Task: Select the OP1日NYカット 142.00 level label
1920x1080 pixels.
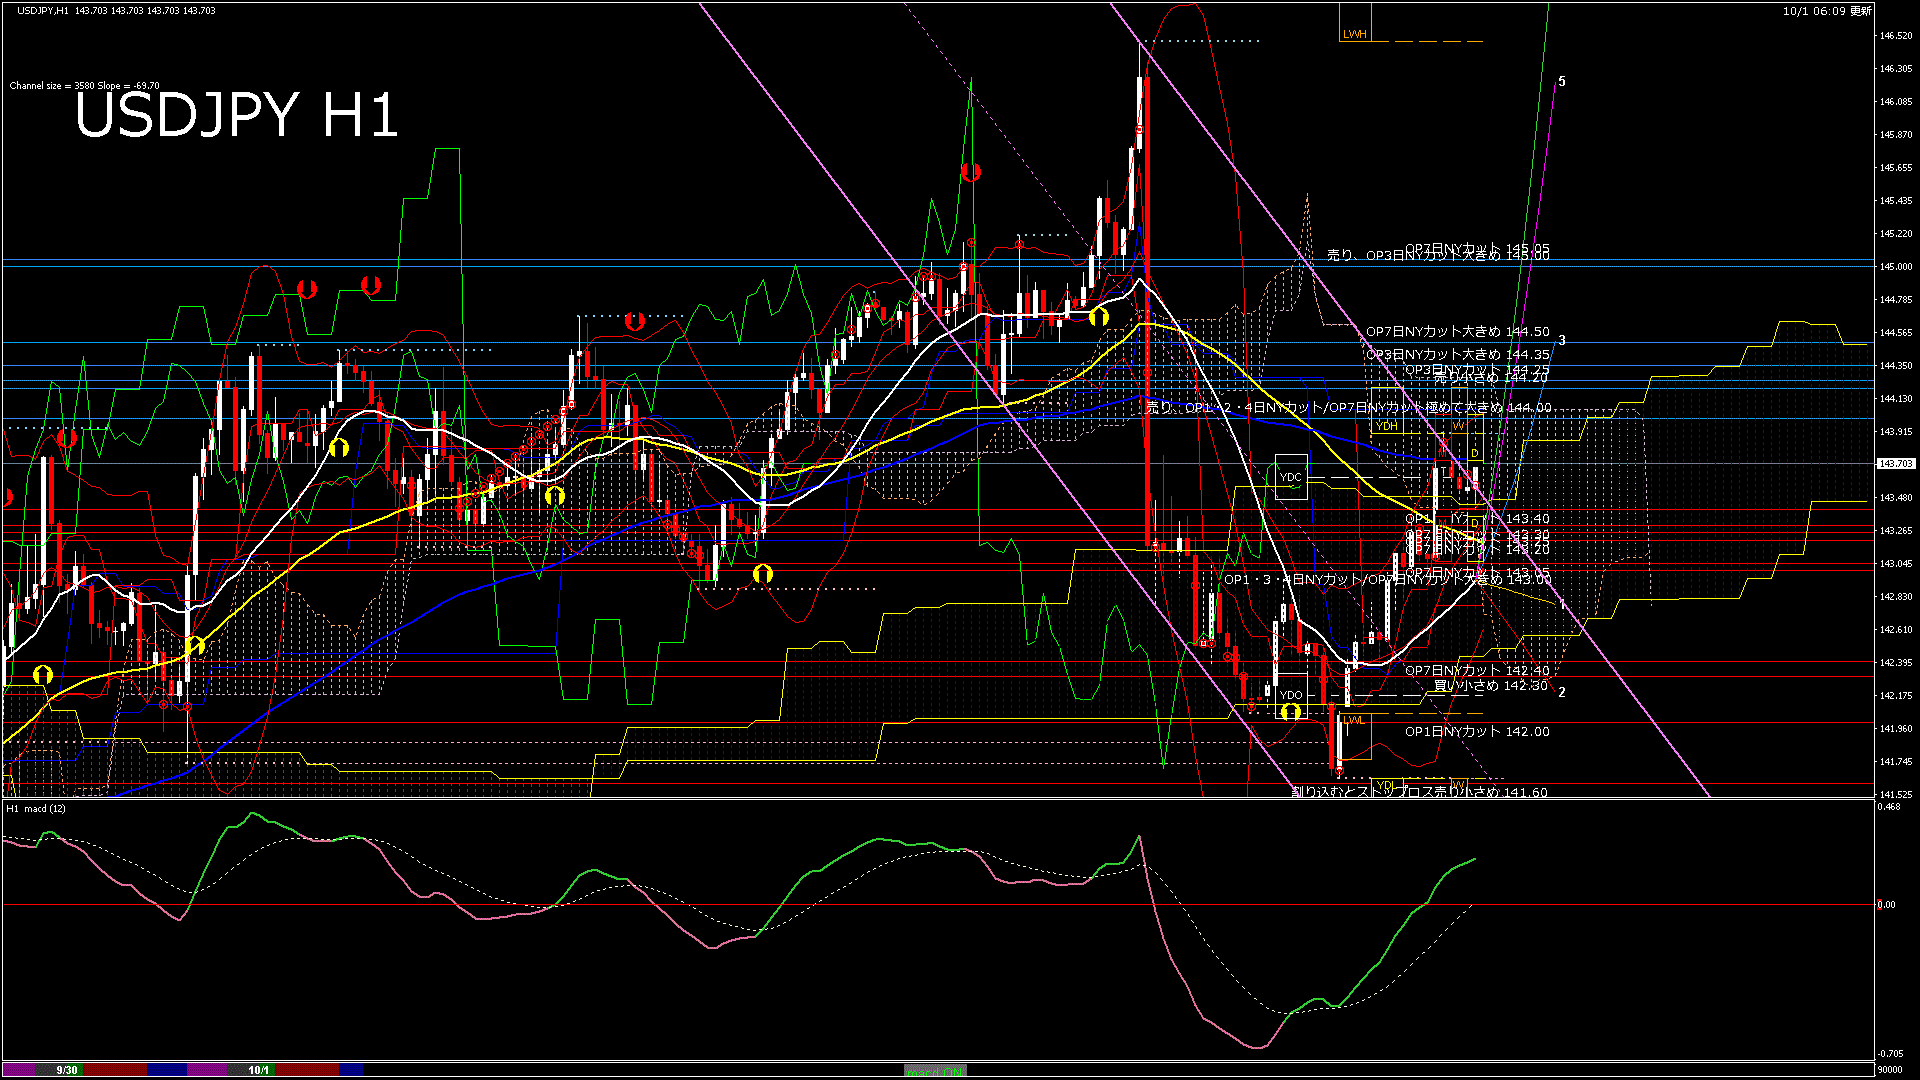Action: tap(1477, 732)
